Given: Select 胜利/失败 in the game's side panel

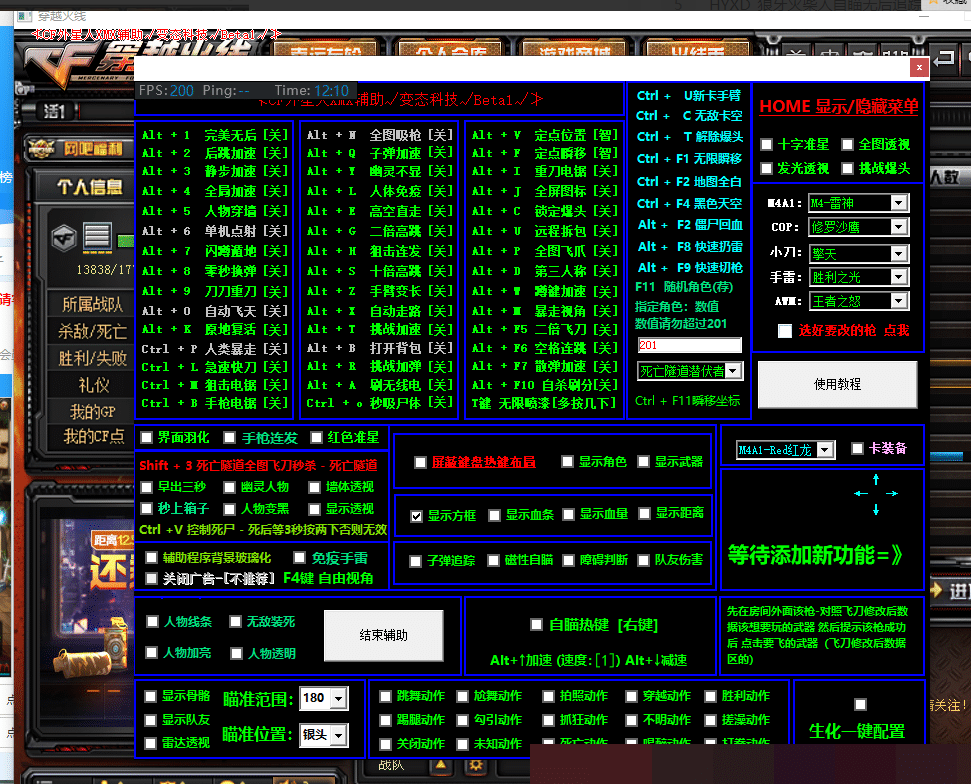Looking at the screenshot, I should pos(91,358).
